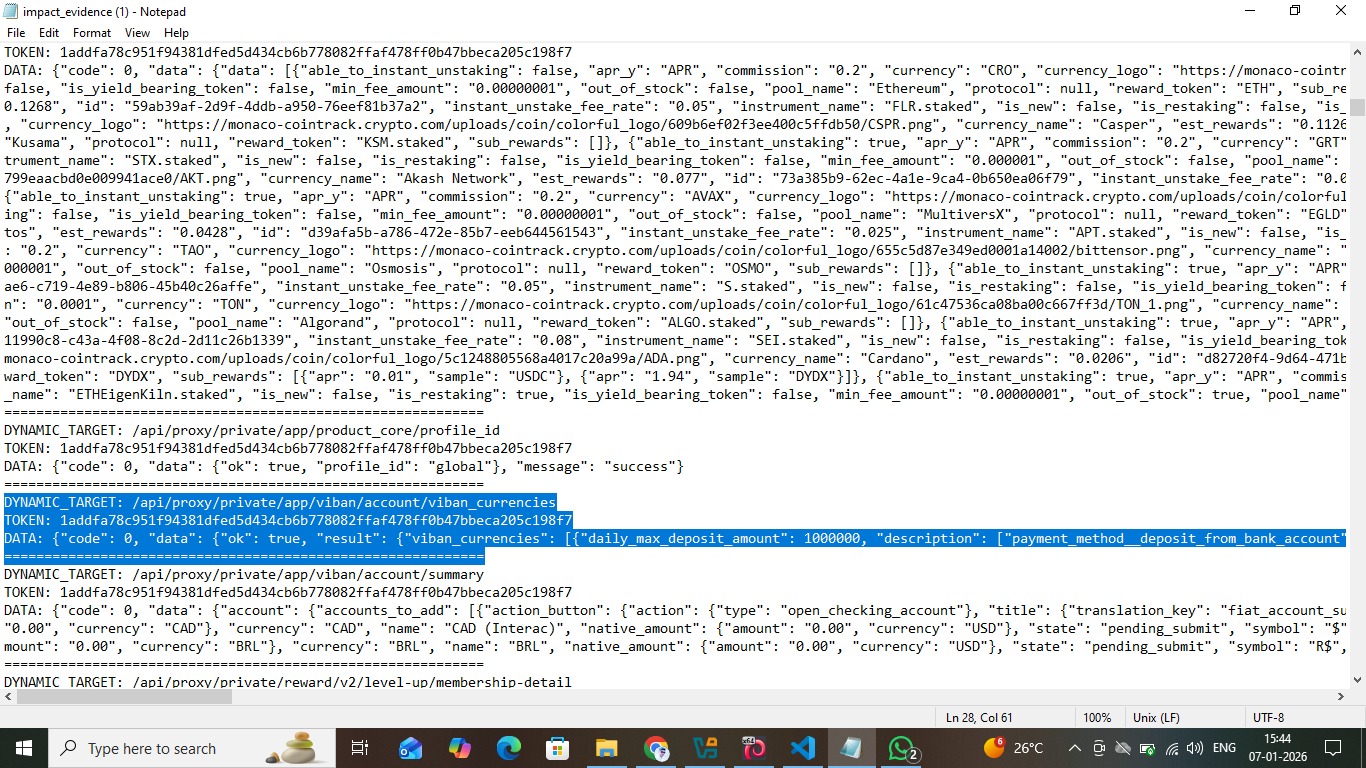
Task: Show hidden system tray icons
Action: pos(1074,748)
